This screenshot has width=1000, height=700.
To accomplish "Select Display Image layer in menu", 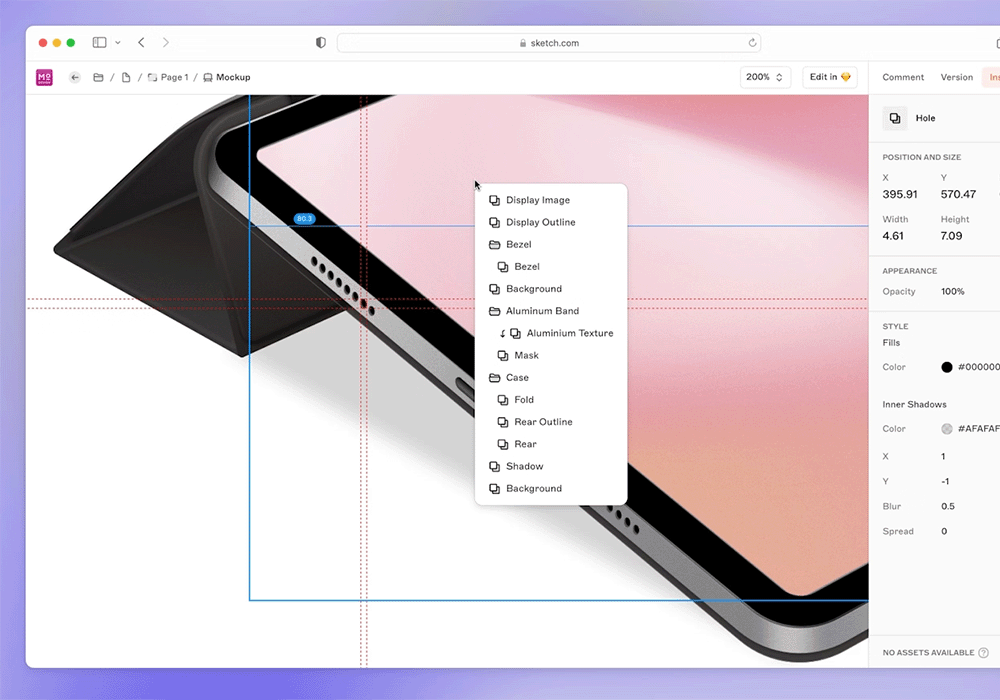I will tap(551, 200).
